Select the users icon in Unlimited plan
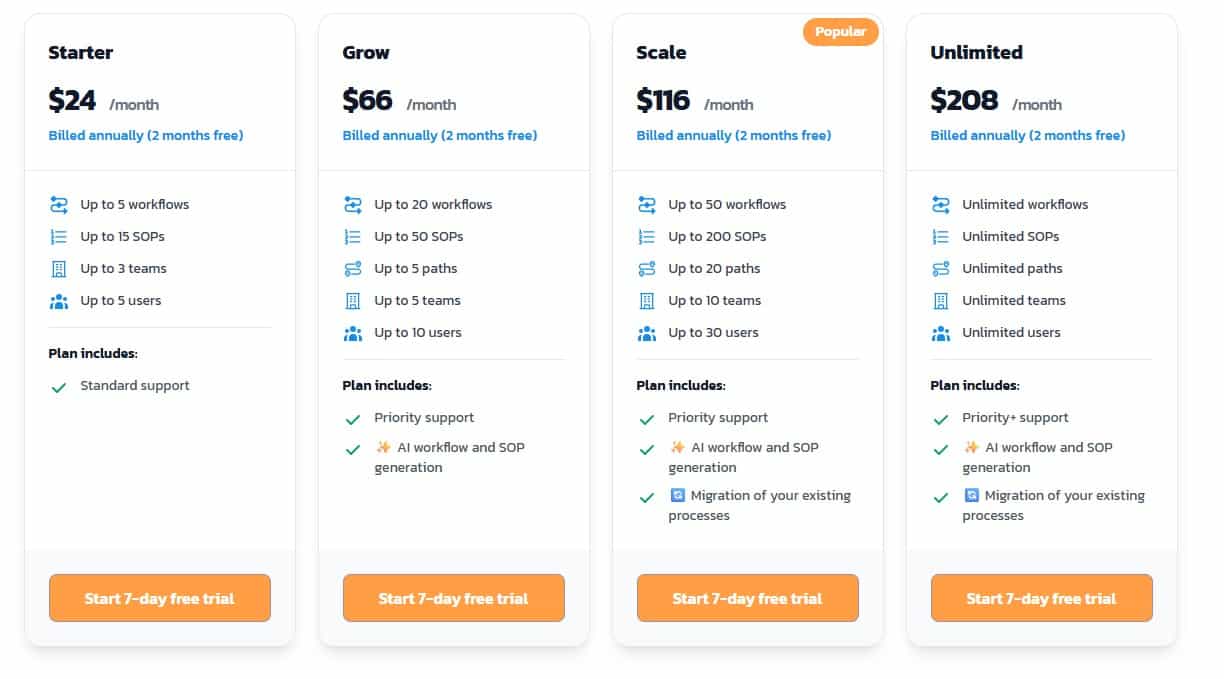 [x=941, y=332]
